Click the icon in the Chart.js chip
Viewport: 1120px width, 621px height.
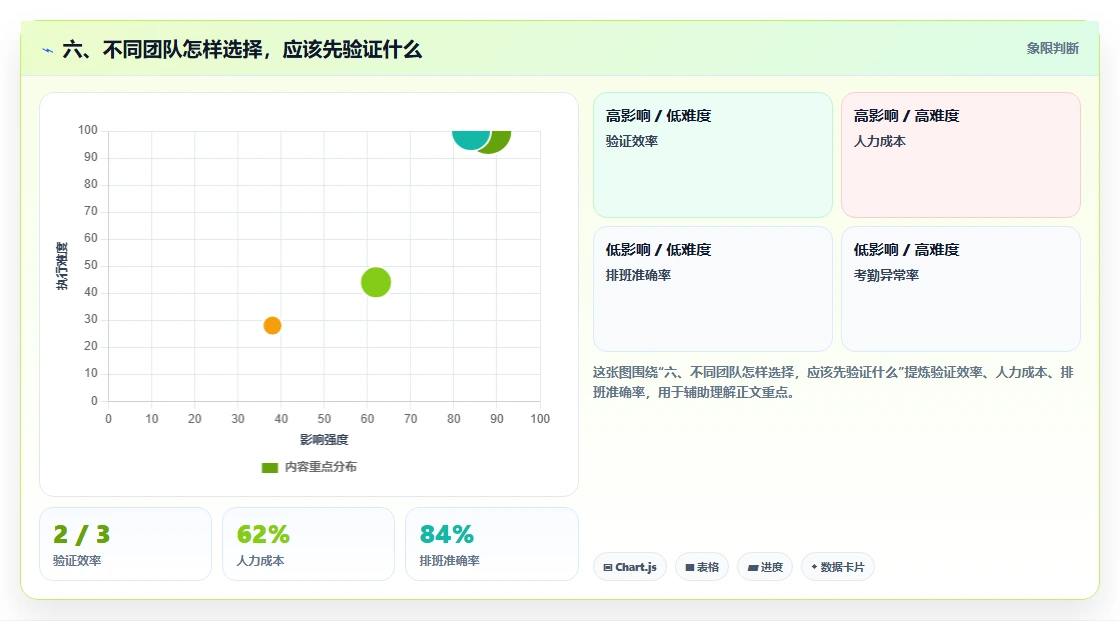(x=608, y=567)
